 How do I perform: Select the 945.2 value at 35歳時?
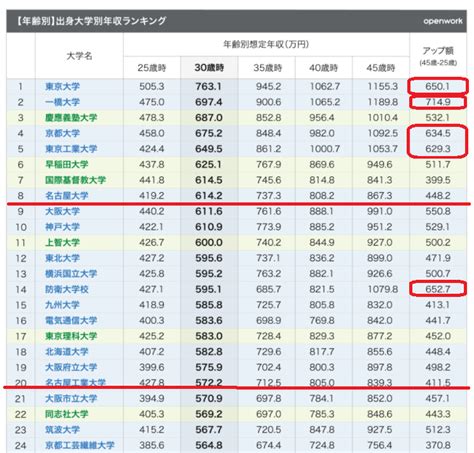pyautogui.click(x=268, y=87)
